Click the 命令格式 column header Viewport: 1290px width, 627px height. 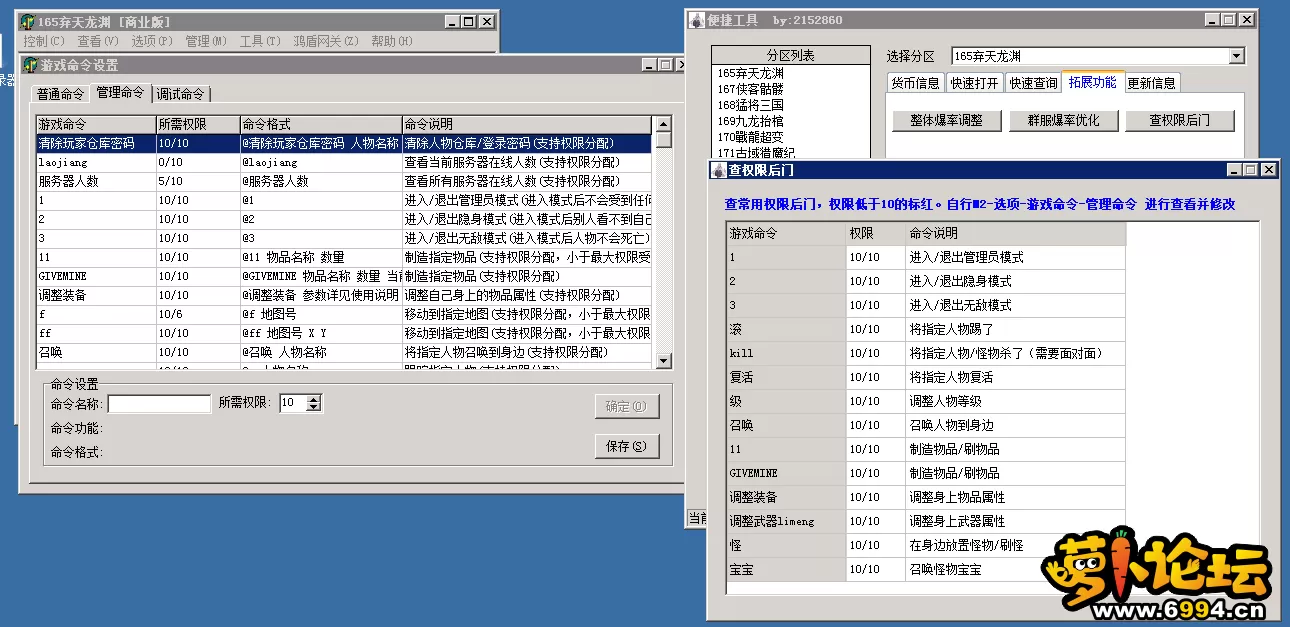click(x=321, y=125)
